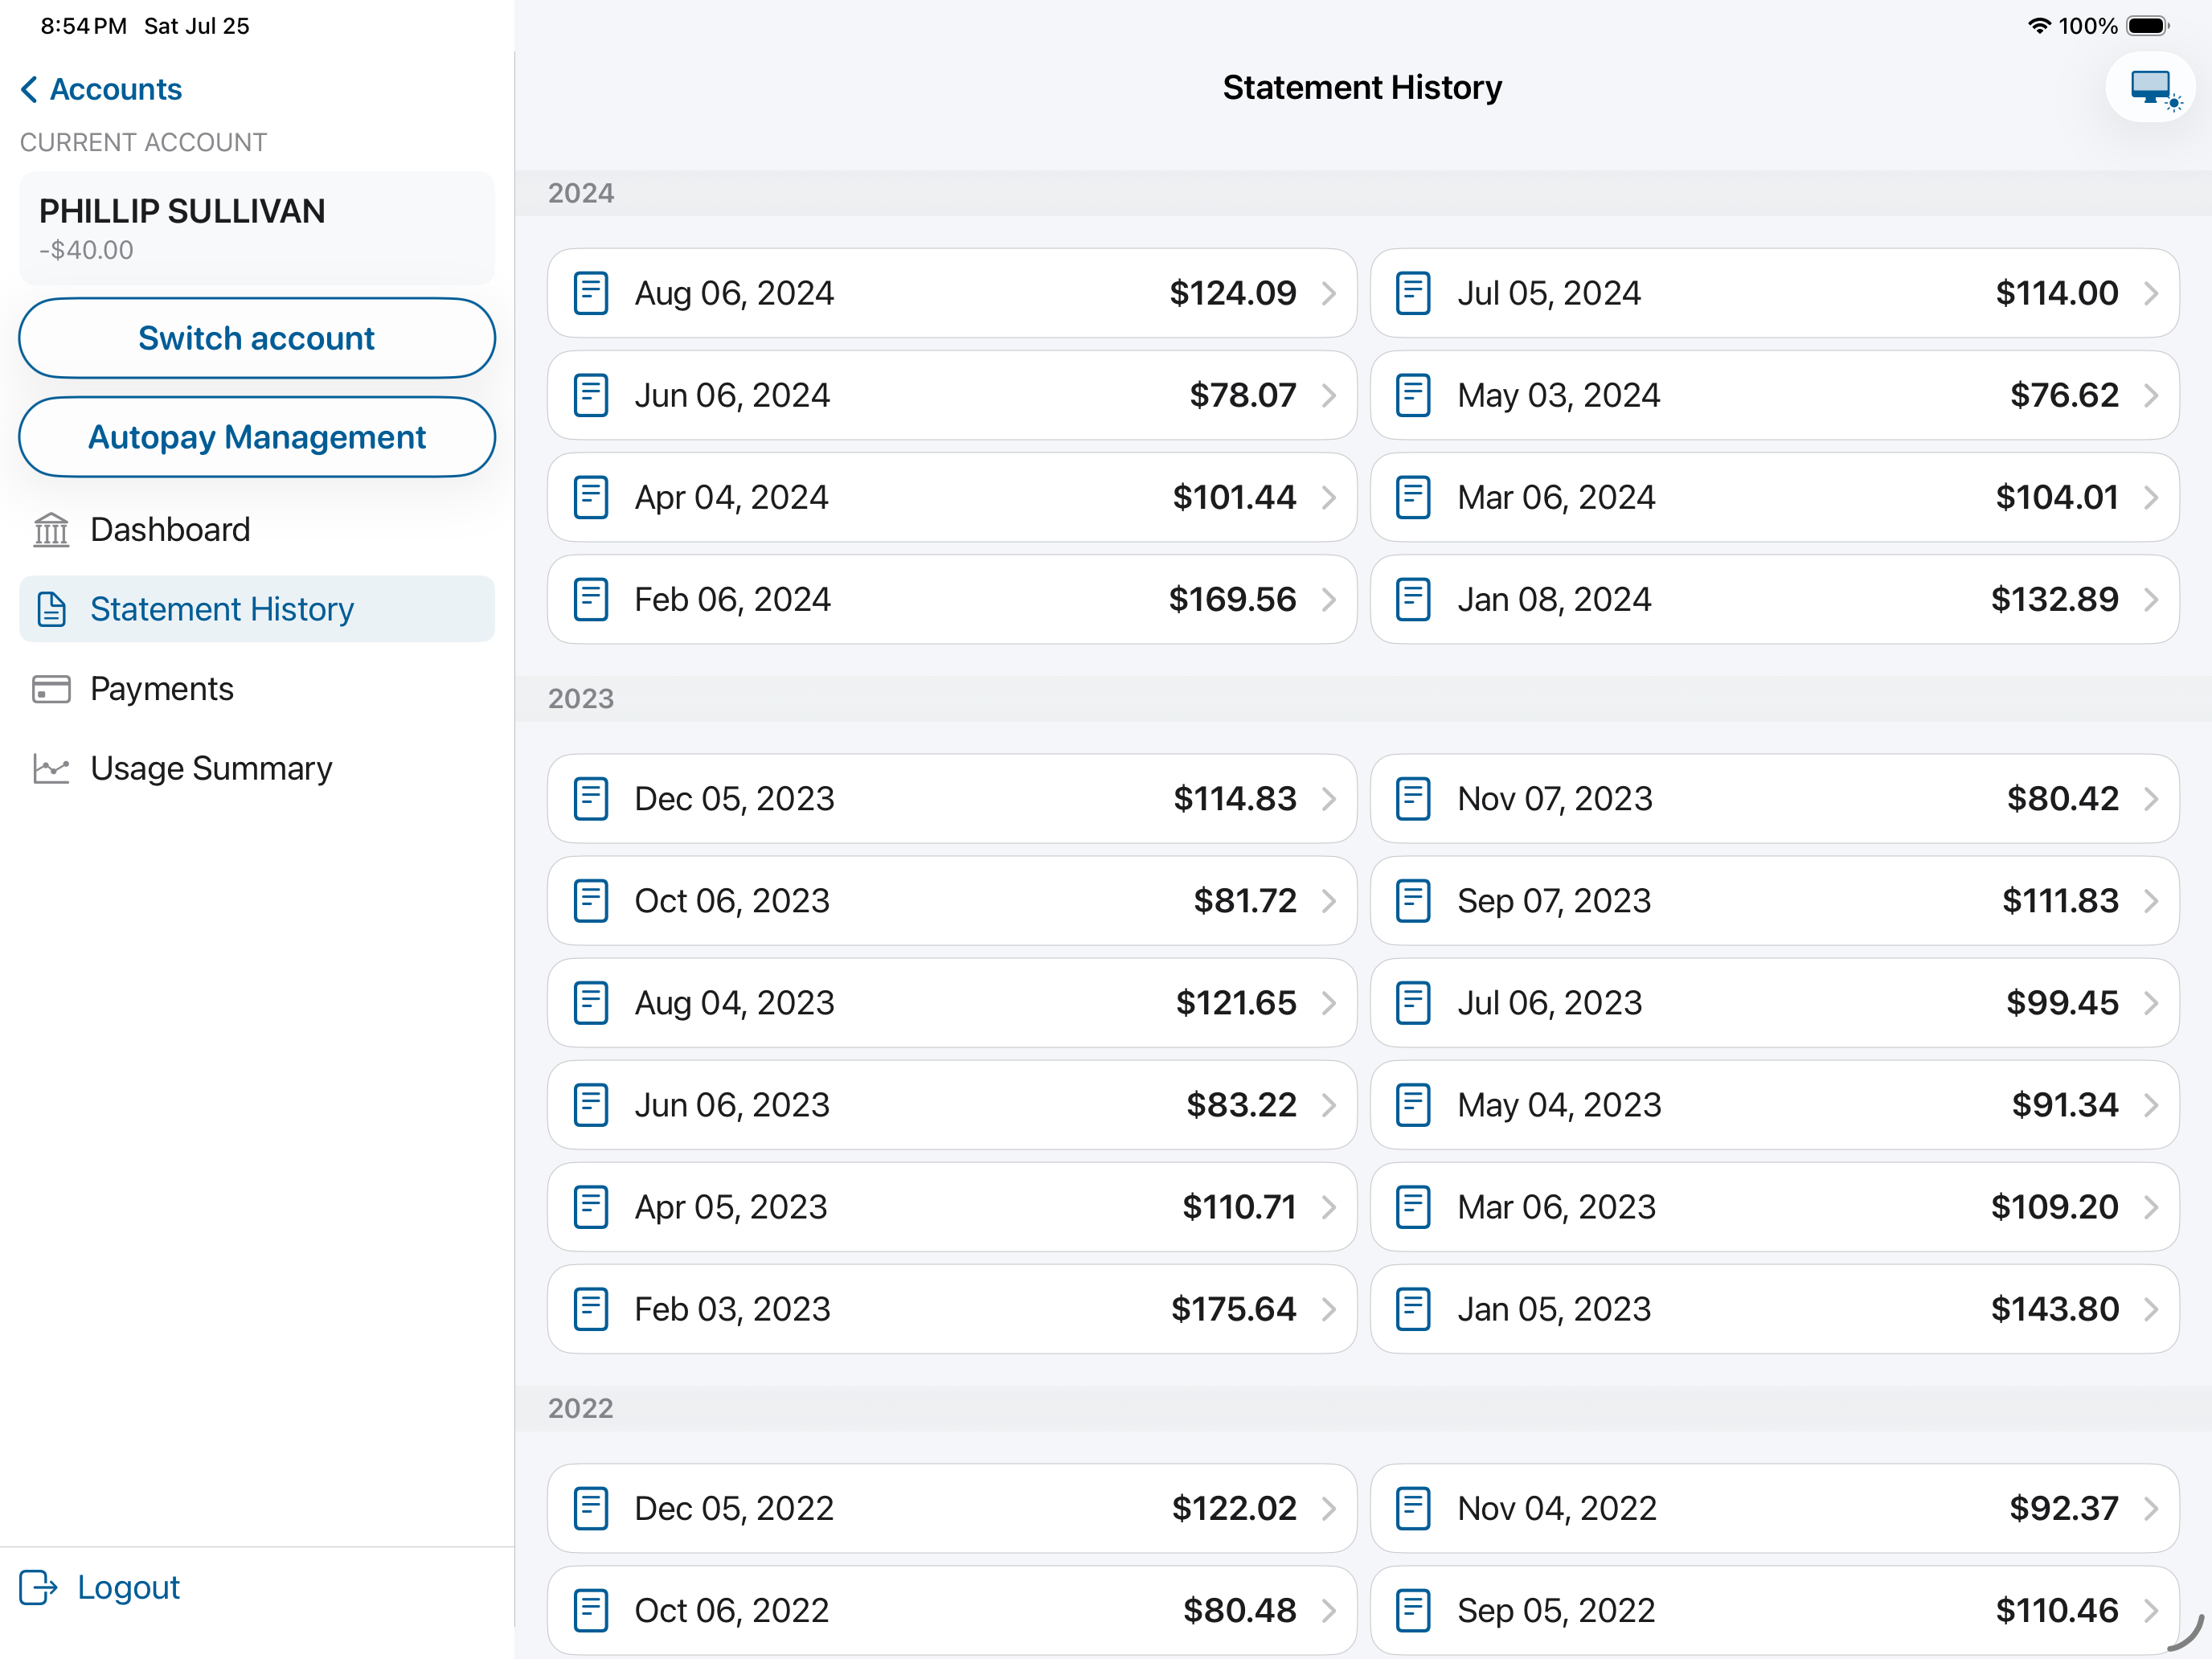
Task: Click the $111.83 amount
Action: click(2060, 901)
